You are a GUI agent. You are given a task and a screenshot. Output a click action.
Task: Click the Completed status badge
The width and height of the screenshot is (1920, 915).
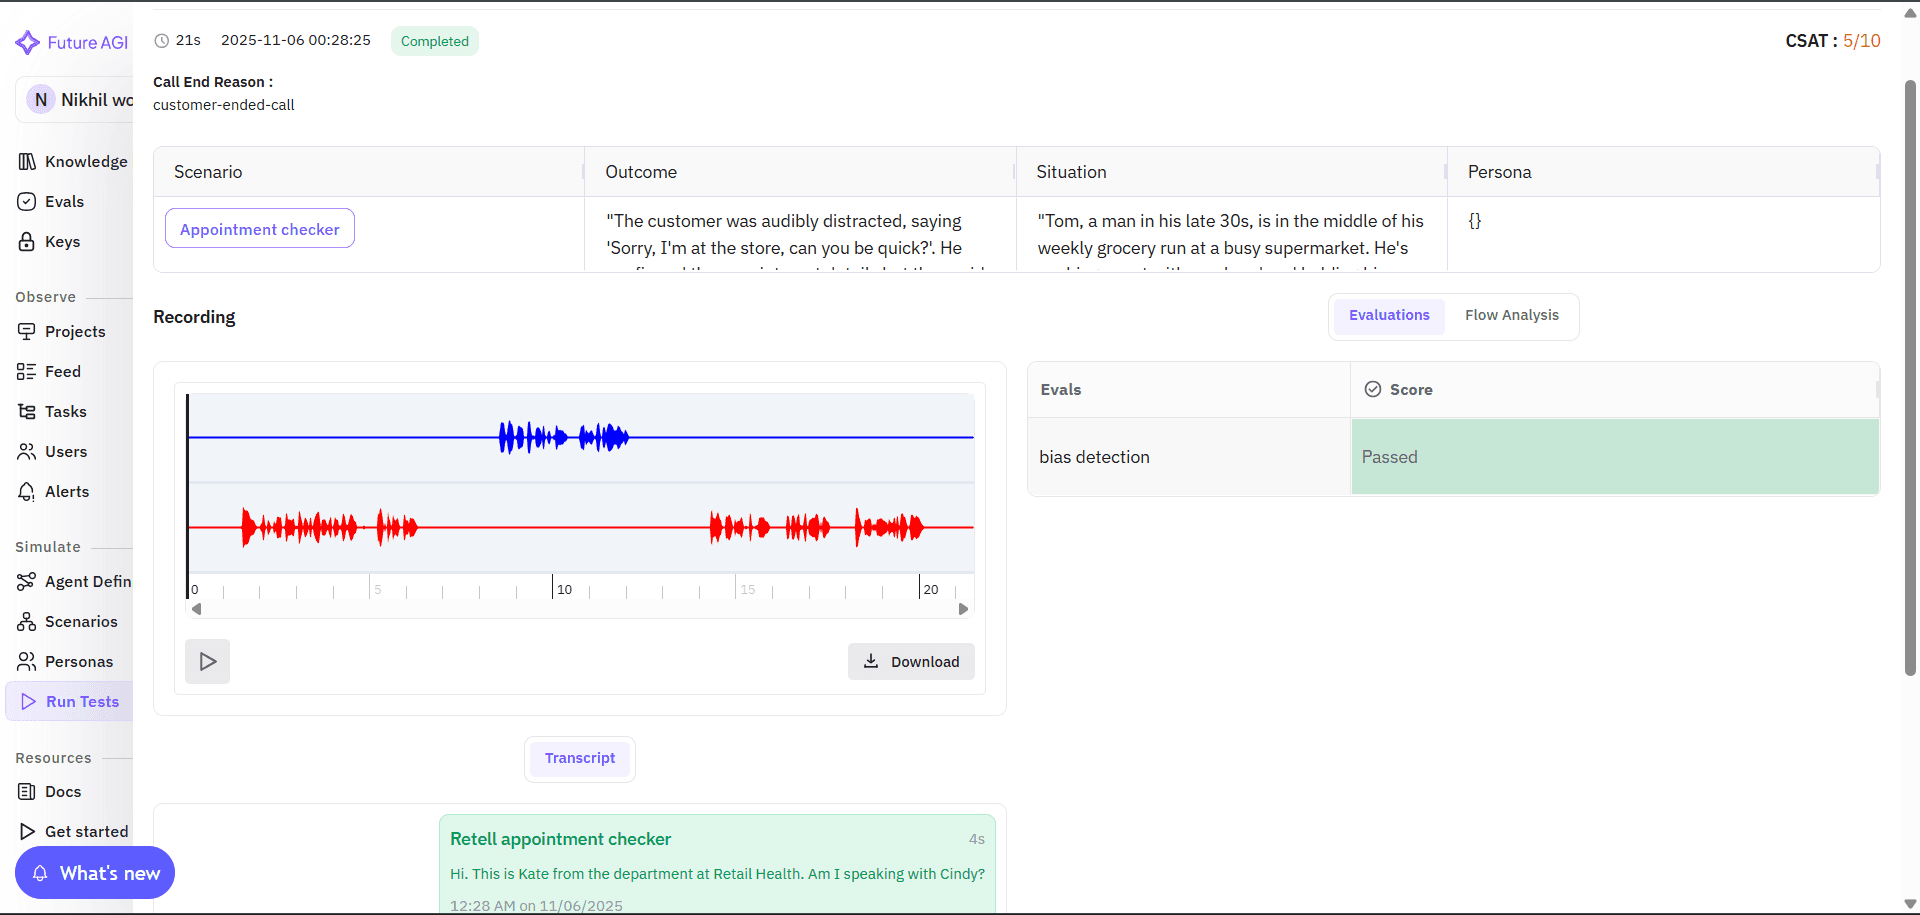click(435, 41)
